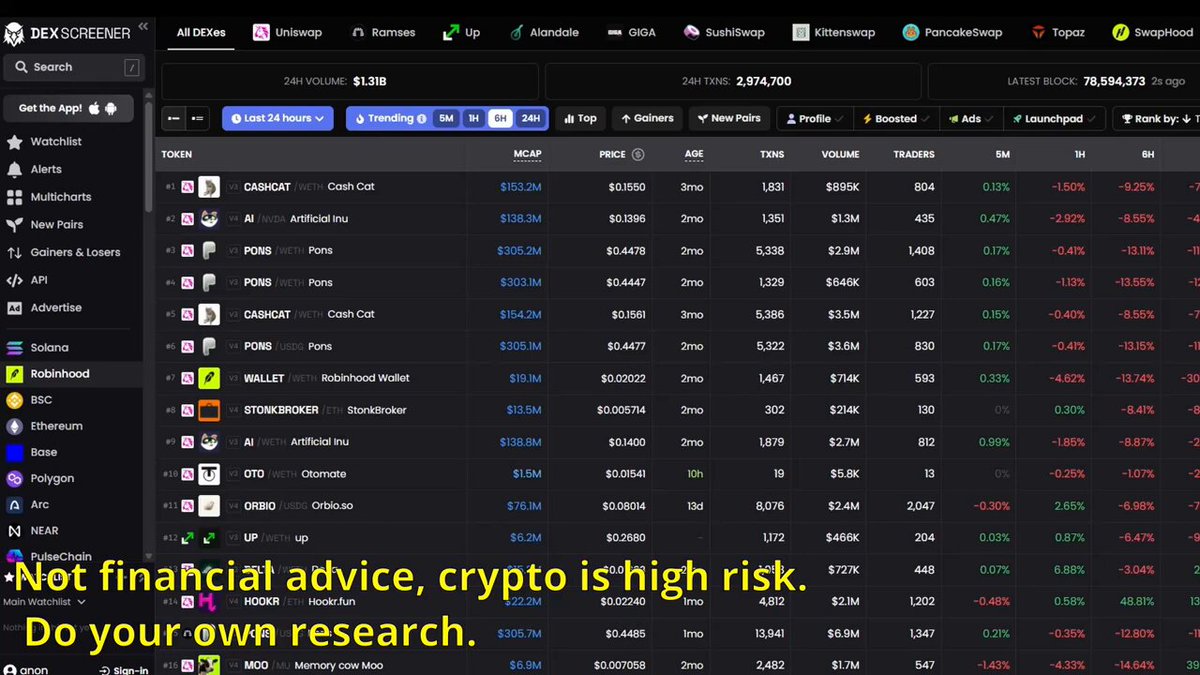Click the dollar icon beside the PRICE header
The height and width of the screenshot is (675, 1200).
point(638,155)
